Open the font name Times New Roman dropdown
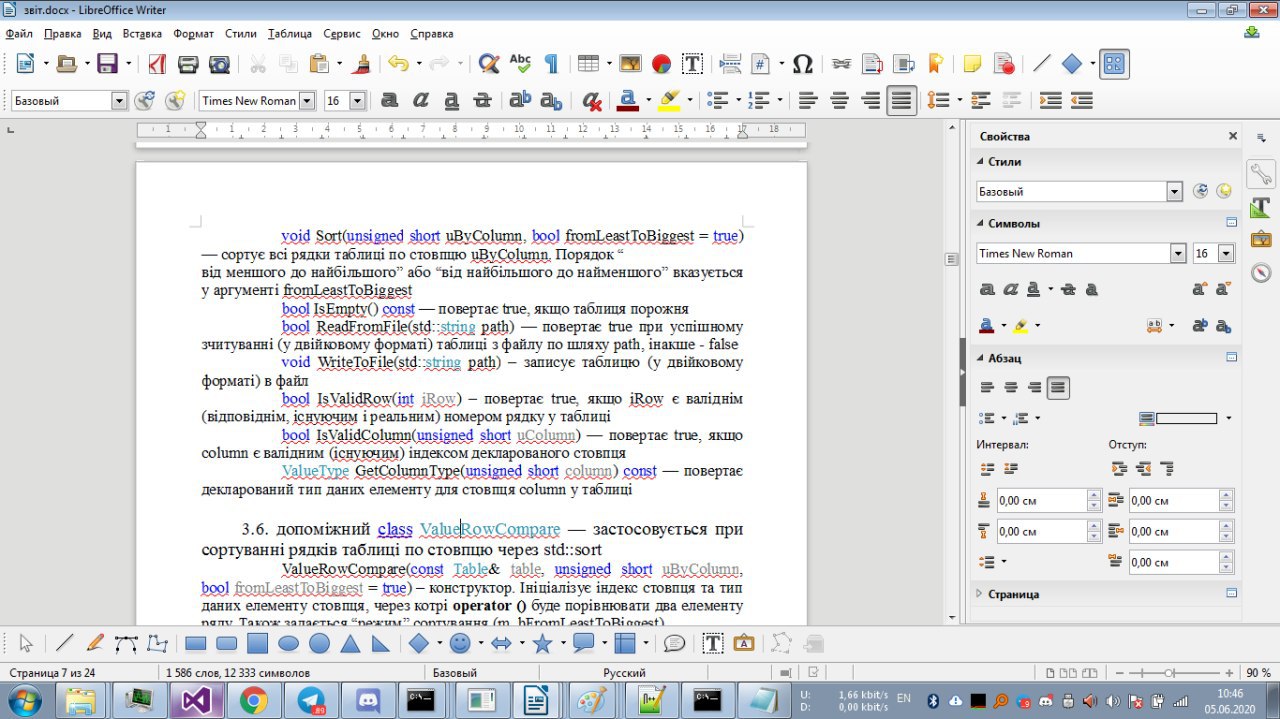This screenshot has height=719, width=1280. tap(306, 101)
